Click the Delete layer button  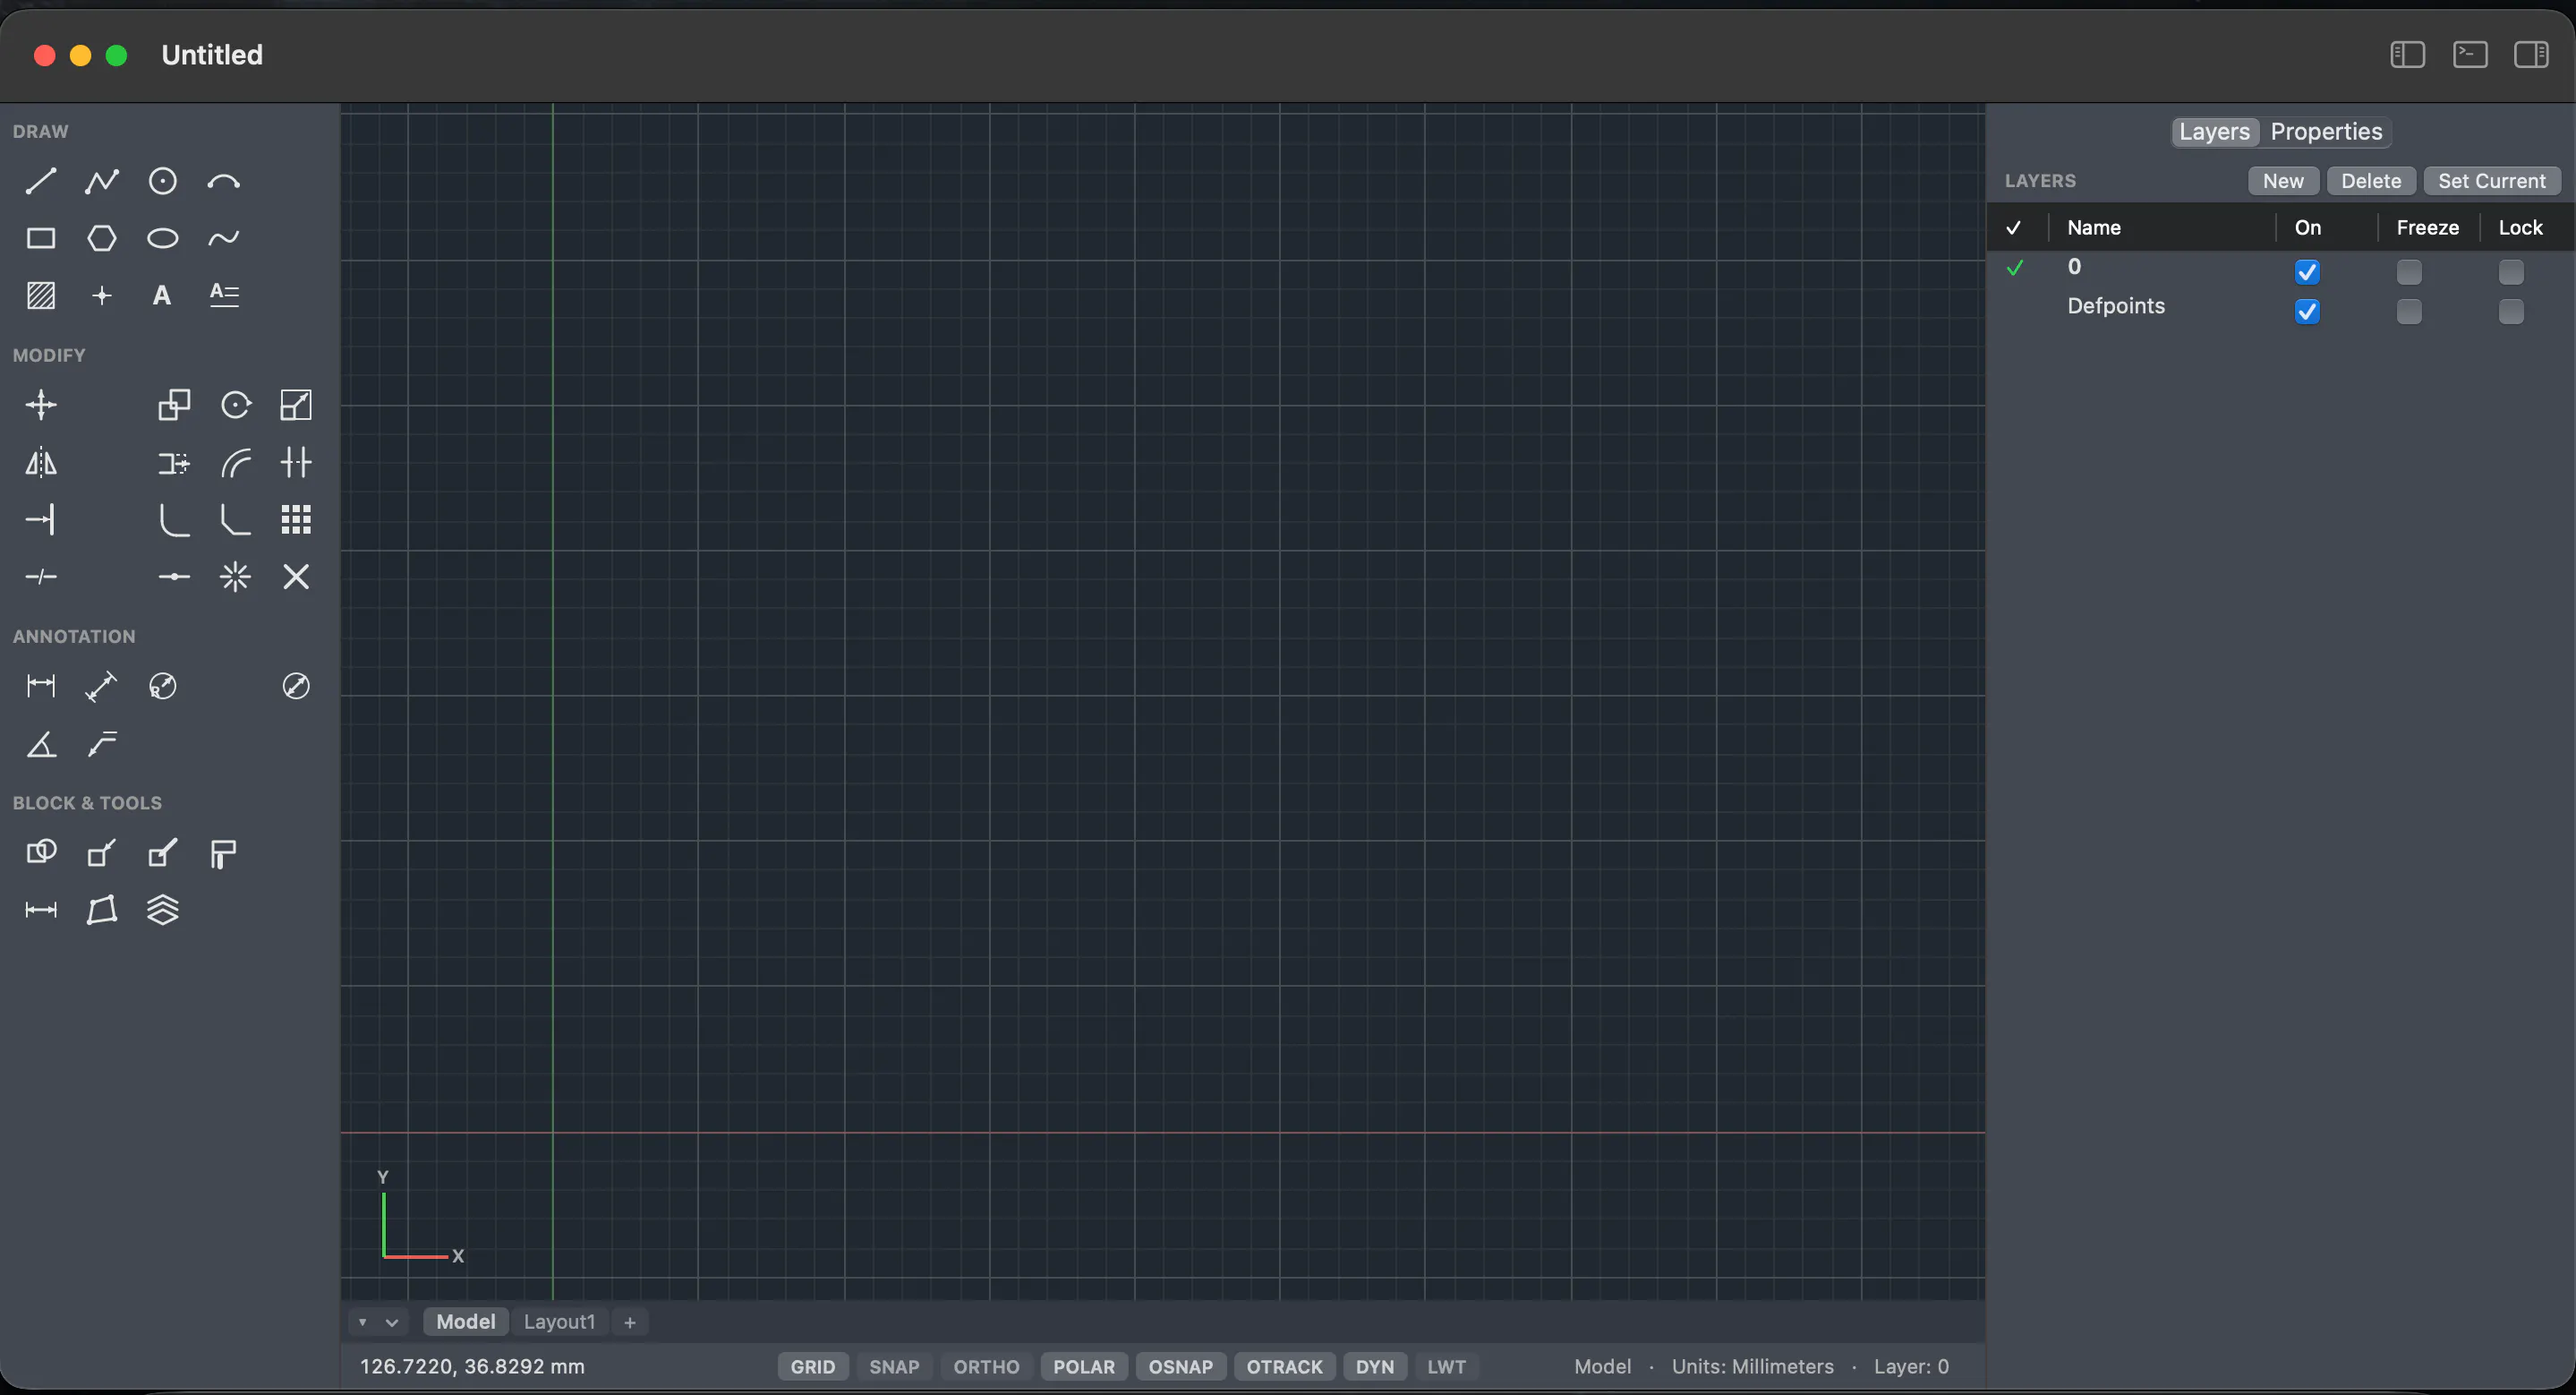pos(2371,181)
